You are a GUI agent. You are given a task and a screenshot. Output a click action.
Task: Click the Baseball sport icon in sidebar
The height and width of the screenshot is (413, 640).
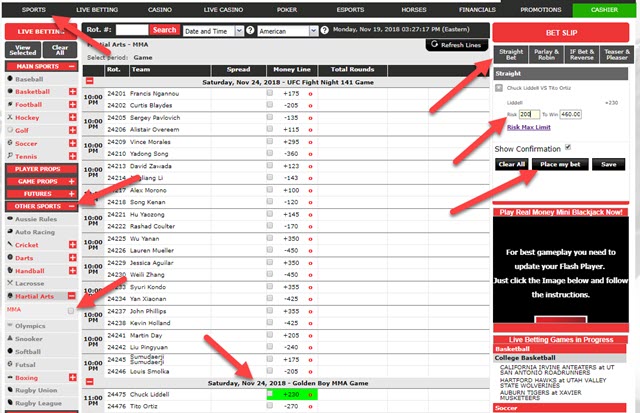point(10,77)
